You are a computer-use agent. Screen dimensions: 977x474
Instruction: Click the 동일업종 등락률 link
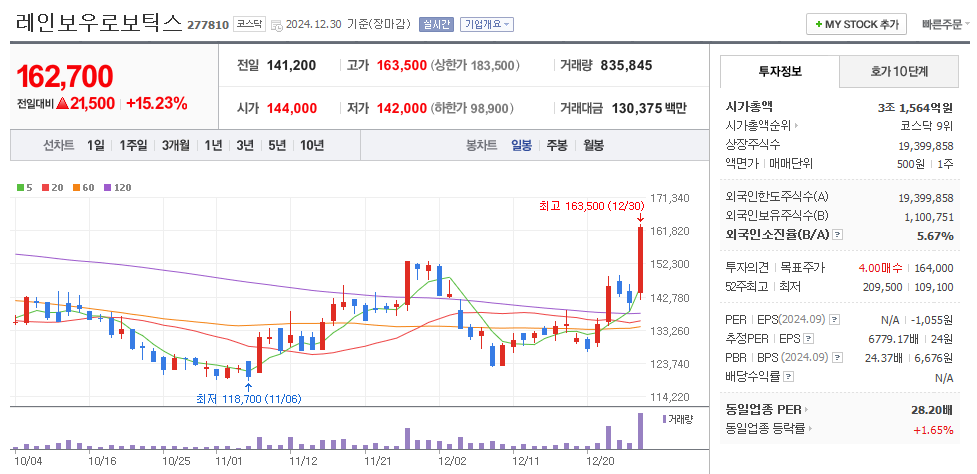coord(765,429)
